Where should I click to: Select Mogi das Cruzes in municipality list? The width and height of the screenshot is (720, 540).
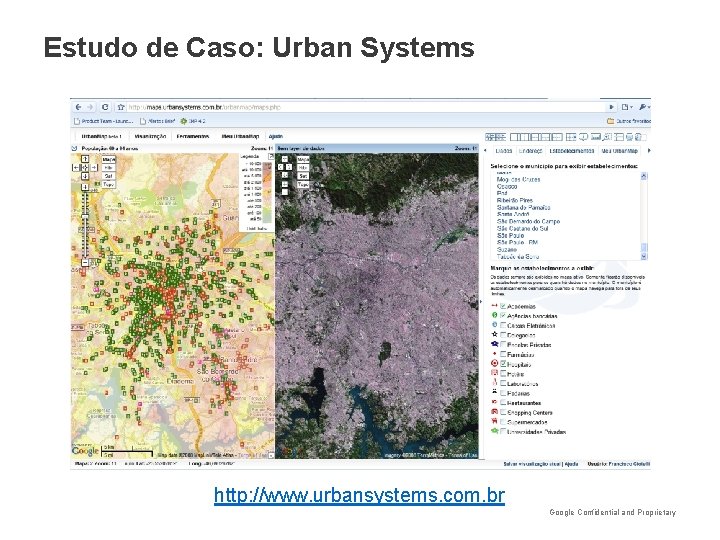click(518, 180)
